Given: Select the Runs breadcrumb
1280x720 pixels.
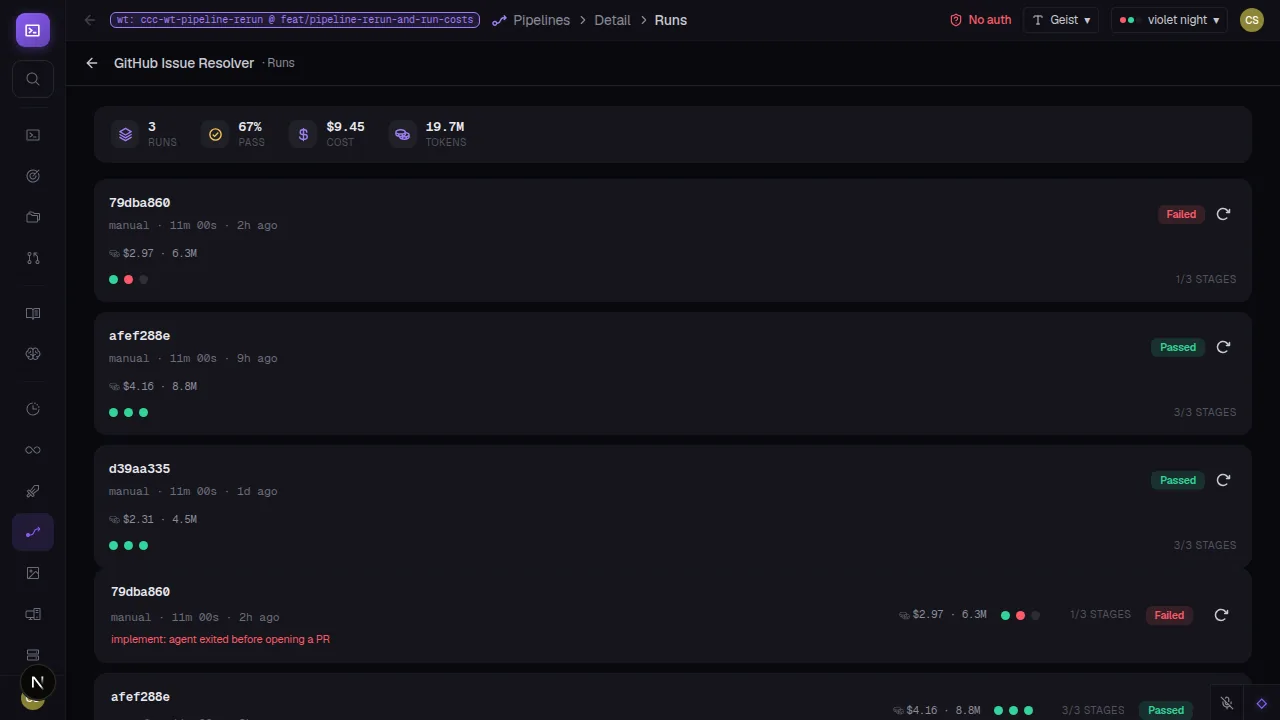Looking at the screenshot, I should pos(671,20).
